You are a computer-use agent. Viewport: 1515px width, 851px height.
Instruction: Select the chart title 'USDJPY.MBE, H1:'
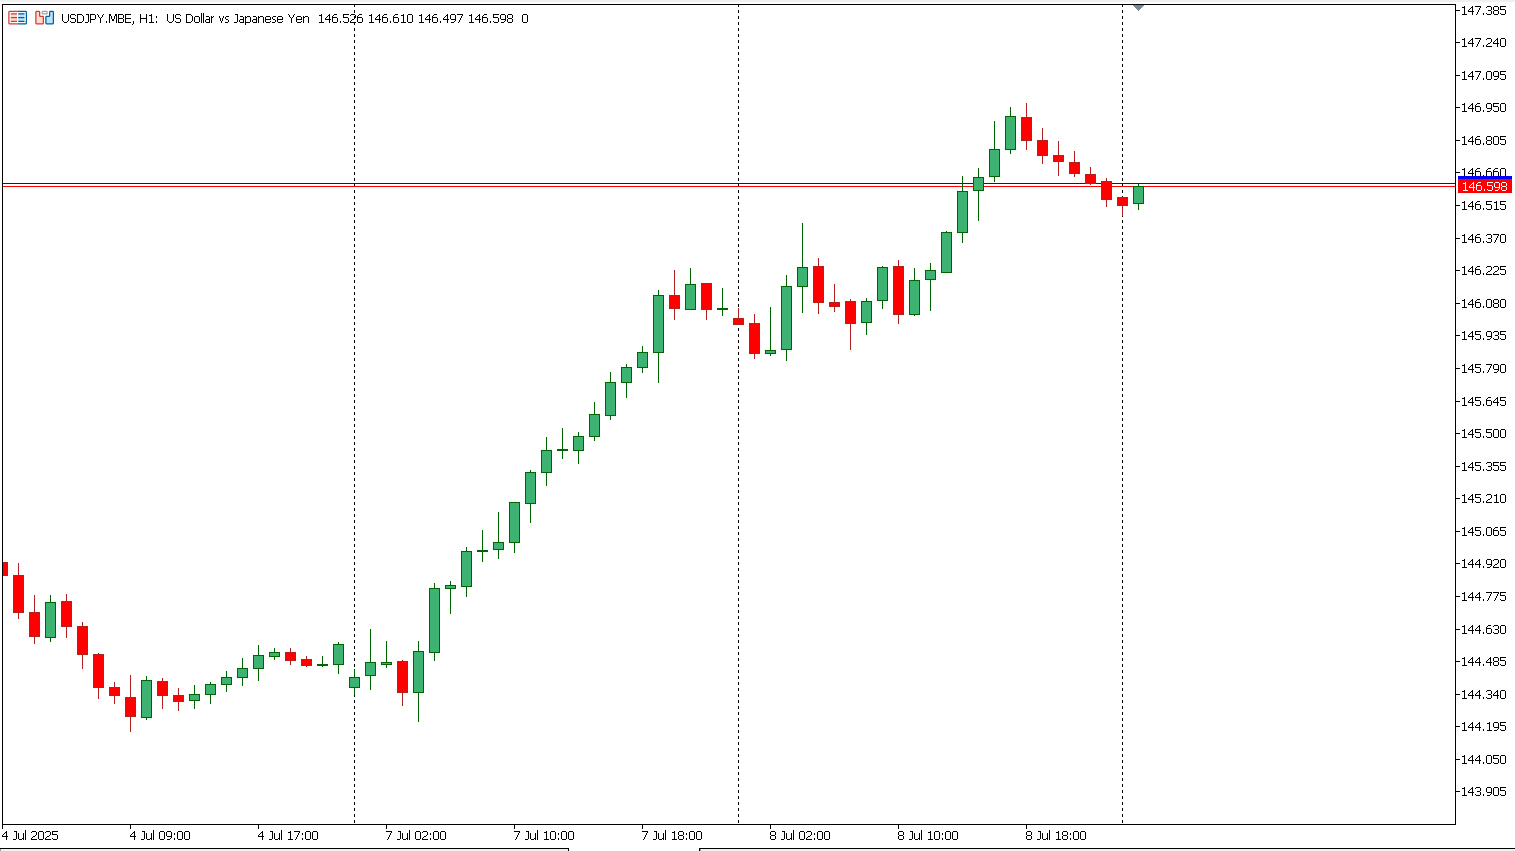109,19
